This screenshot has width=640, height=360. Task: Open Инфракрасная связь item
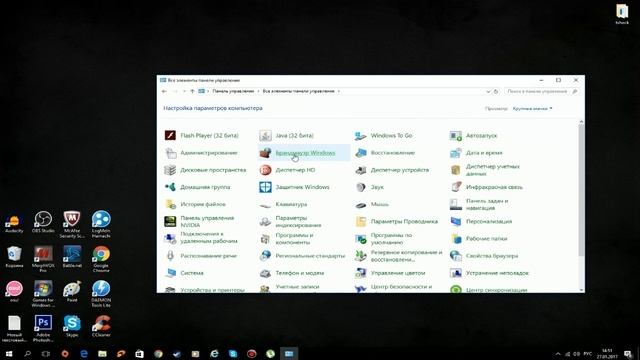coord(486,187)
